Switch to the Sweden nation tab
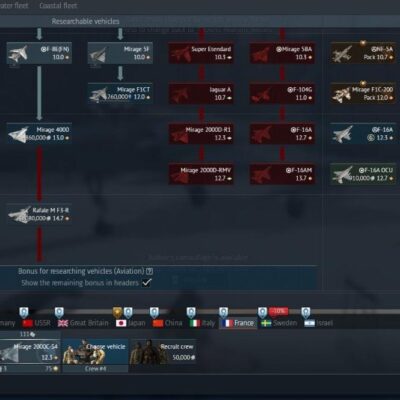Viewport: 400px width, 400px height. 279,323
